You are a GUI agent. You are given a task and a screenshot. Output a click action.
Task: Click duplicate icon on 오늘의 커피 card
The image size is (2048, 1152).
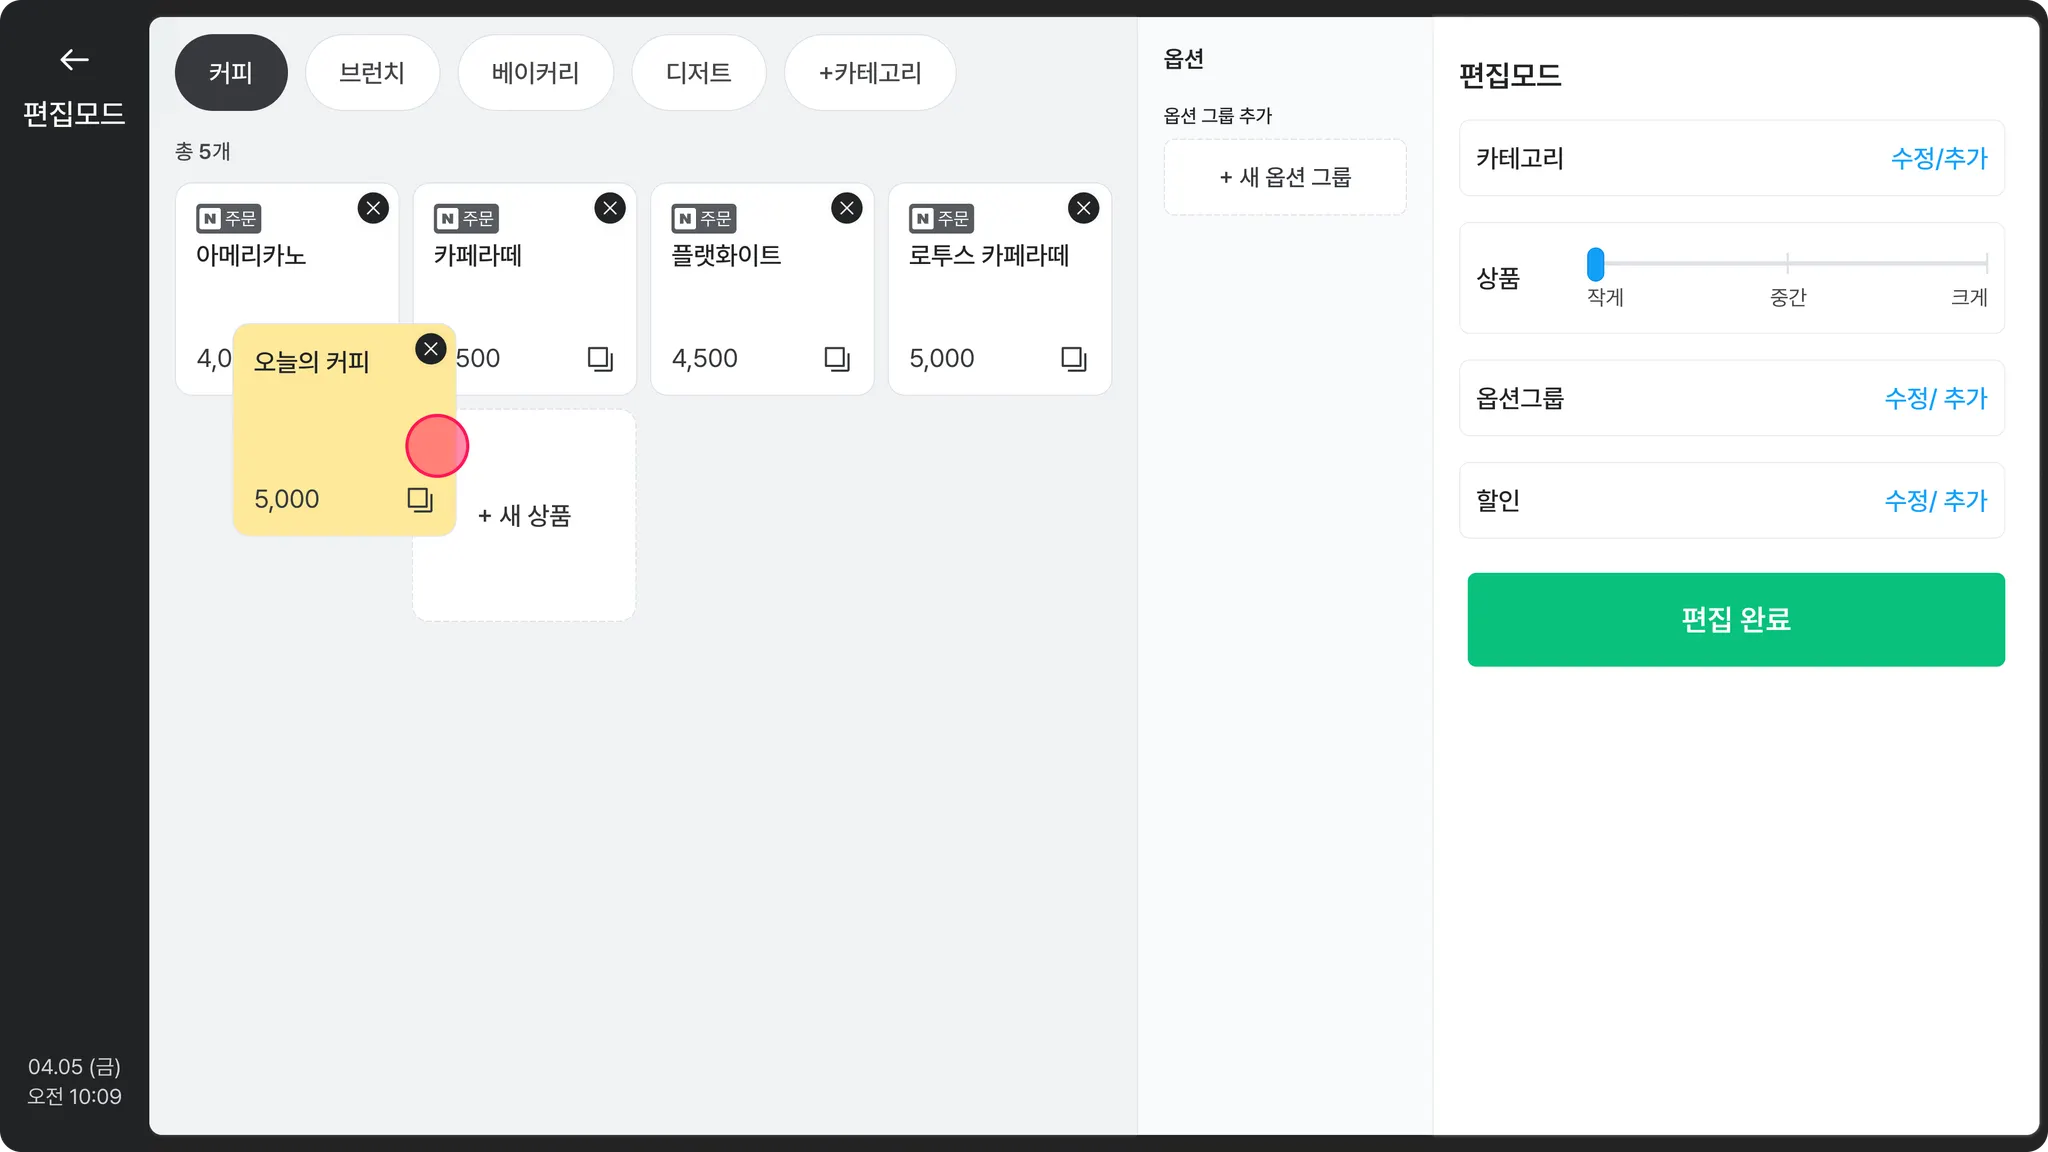[x=420, y=500]
